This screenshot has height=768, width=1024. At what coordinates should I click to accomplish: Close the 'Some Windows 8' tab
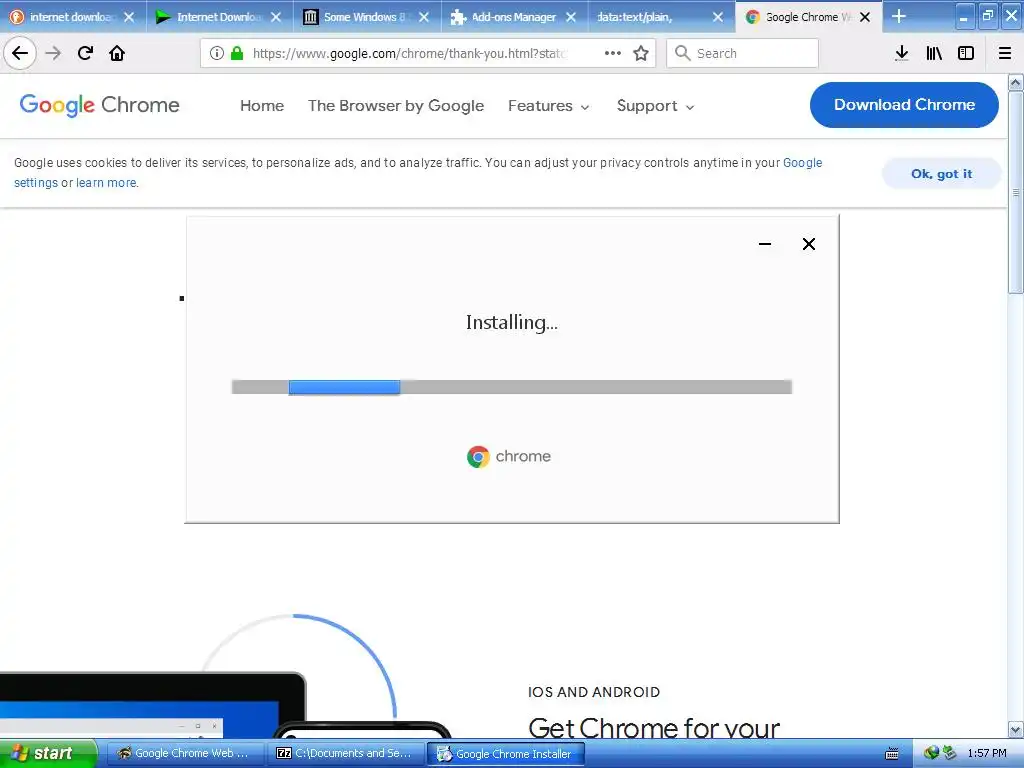pyautogui.click(x=424, y=17)
